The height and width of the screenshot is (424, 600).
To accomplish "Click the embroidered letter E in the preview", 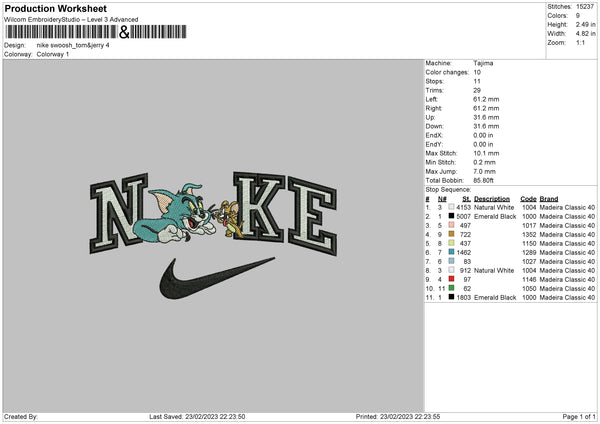I will coord(313,216).
